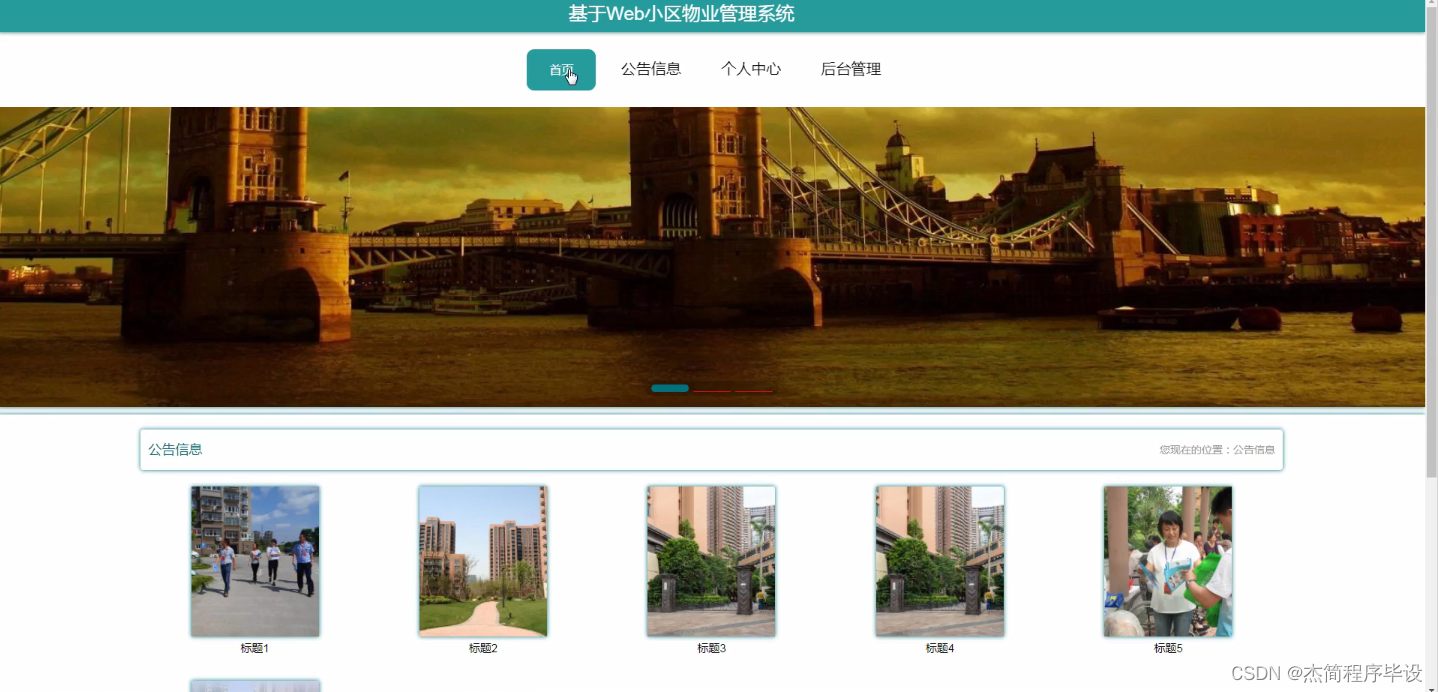1438x692 pixels.
Task: Click the 公告信息 panel heading
Action: click(x=175, y=449)
